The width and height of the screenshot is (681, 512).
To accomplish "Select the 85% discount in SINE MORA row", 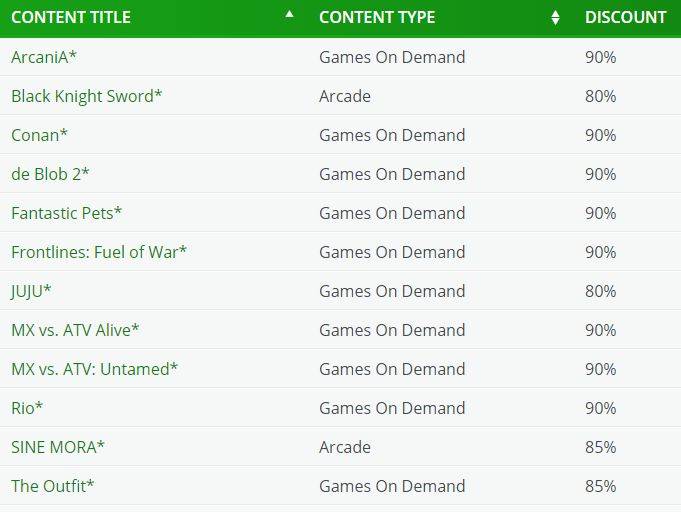I will pyautogui.click(x=601, y=447).
